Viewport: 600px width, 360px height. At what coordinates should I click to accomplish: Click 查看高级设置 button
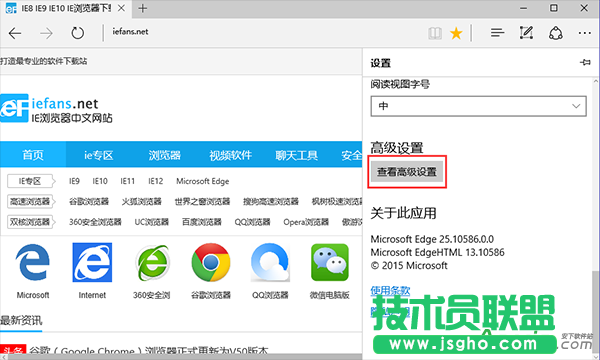(x=407, y=172)
